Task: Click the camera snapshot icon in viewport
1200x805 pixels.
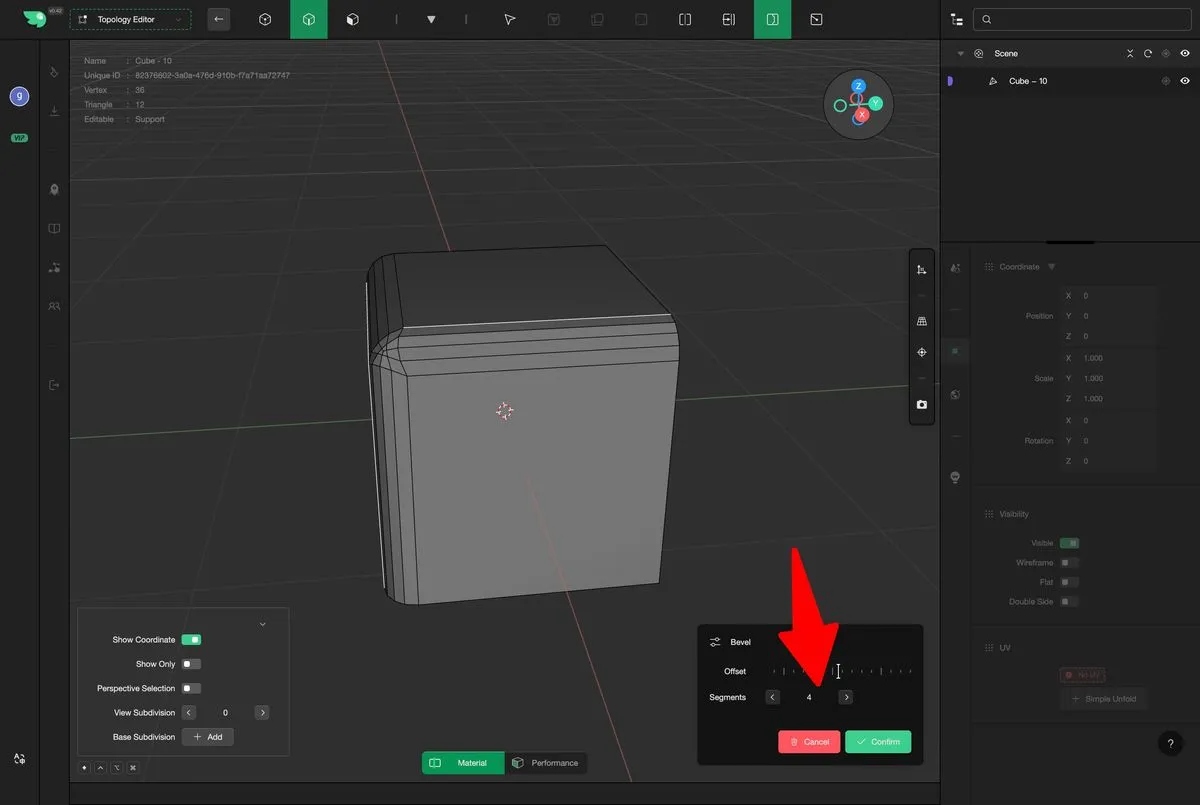Action: pyautogui.click(x=921, y=405)
